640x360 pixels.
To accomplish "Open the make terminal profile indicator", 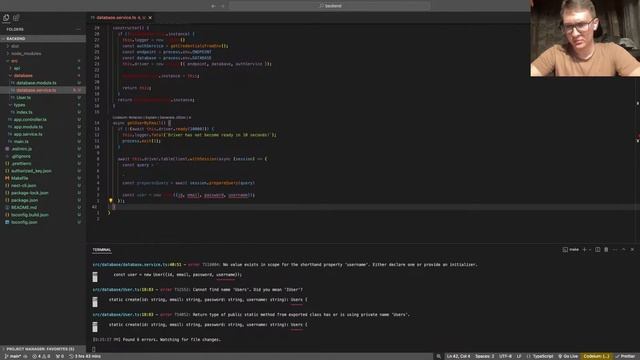I will tap(571, 249).
